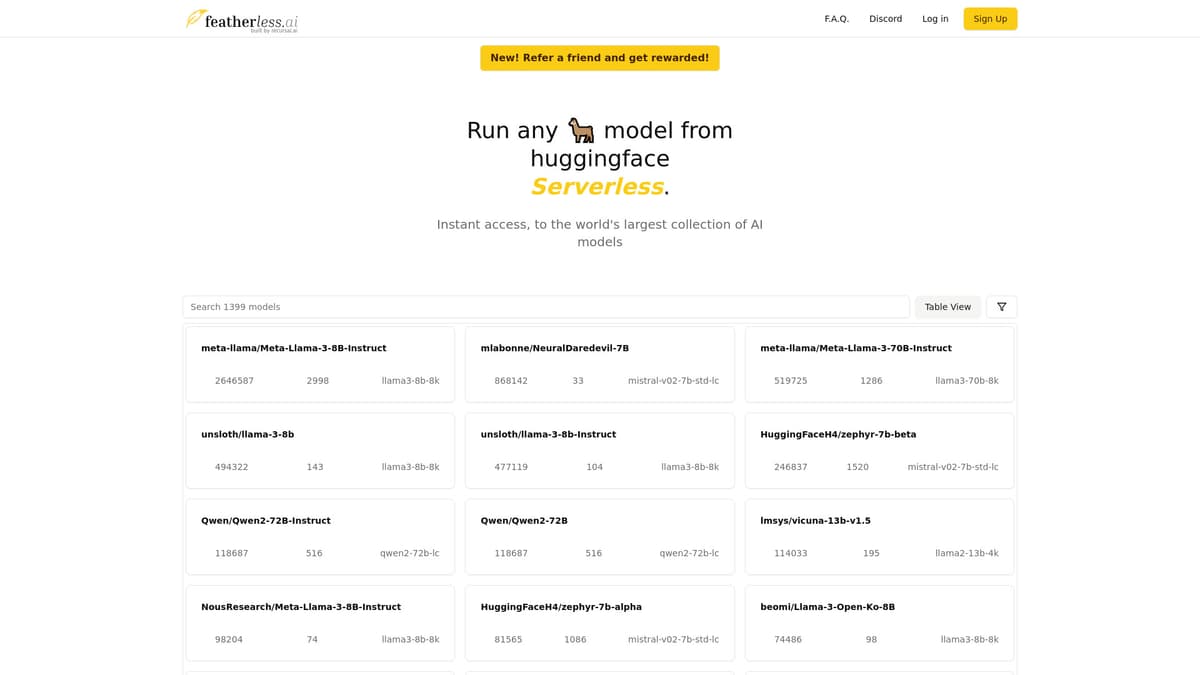Open the NousResearch/Meta-Llama-3-8B-Instruct card

point(320,623)
